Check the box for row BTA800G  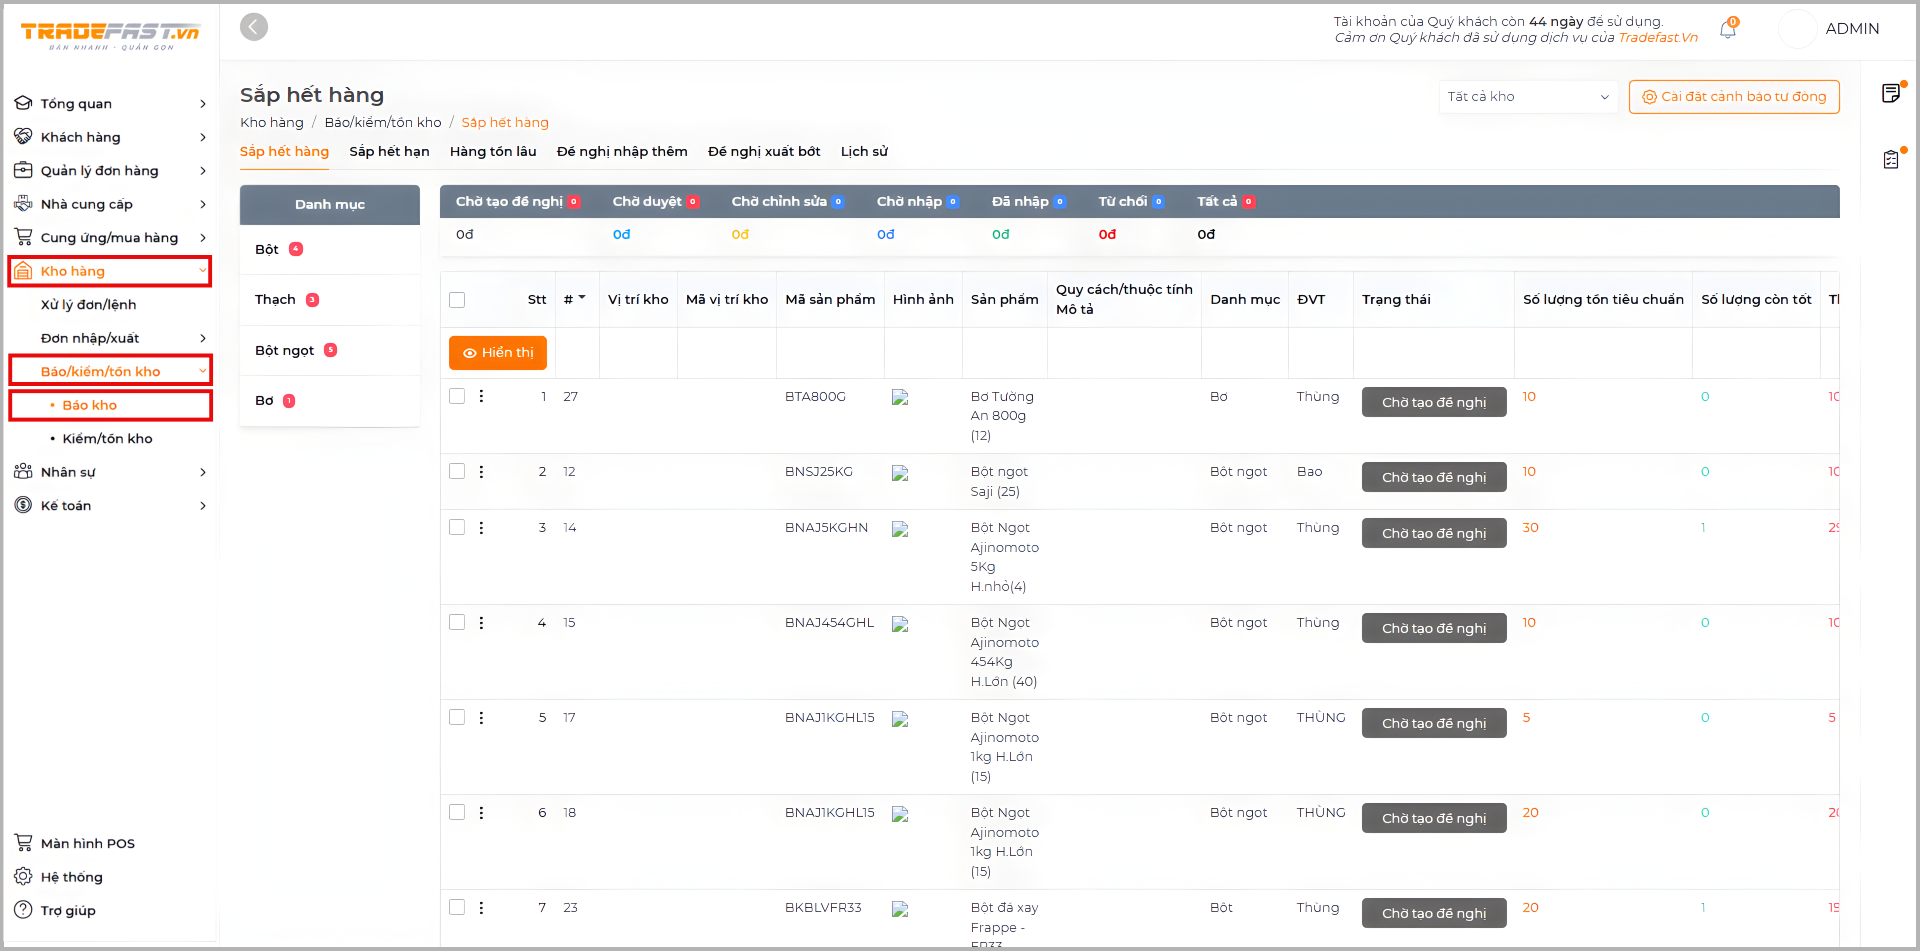click(x=457, y=396)
